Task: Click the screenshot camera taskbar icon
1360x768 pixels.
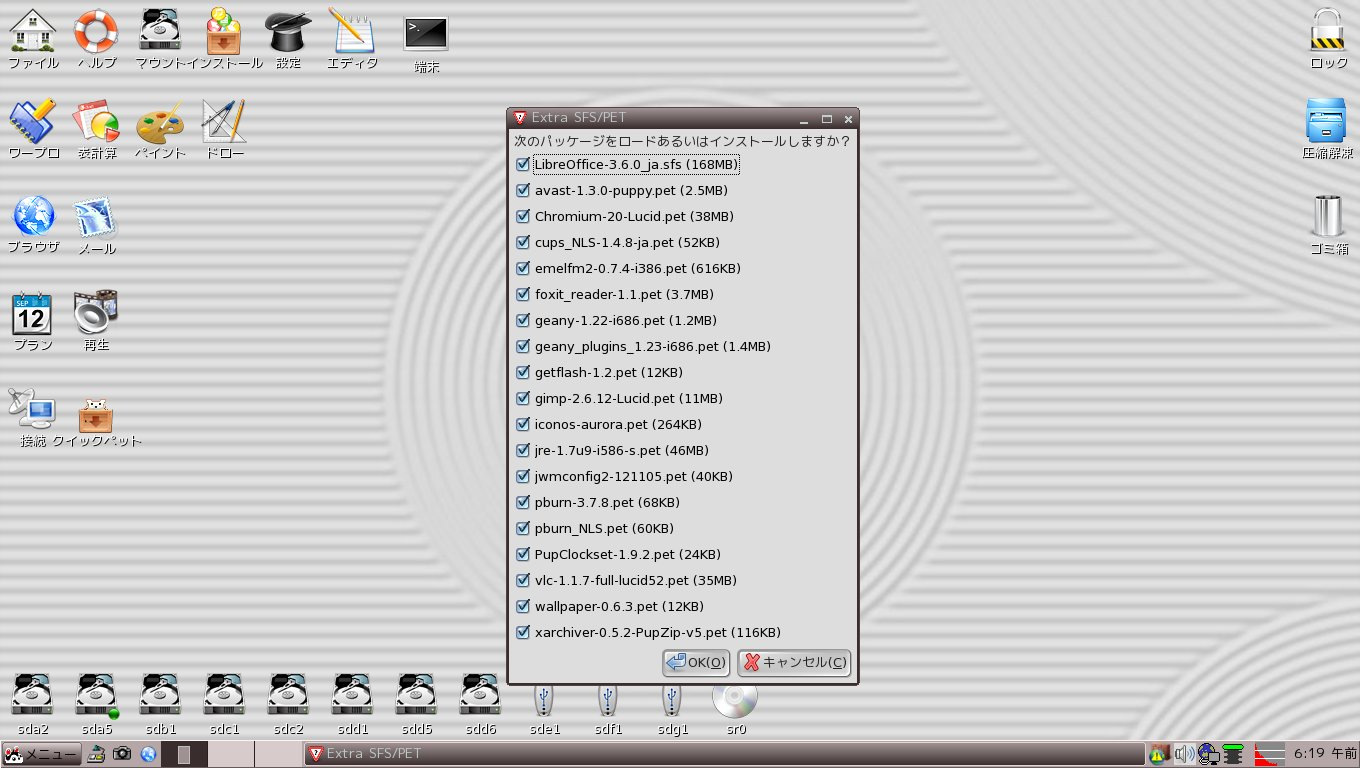Action: tap(122, 753)
